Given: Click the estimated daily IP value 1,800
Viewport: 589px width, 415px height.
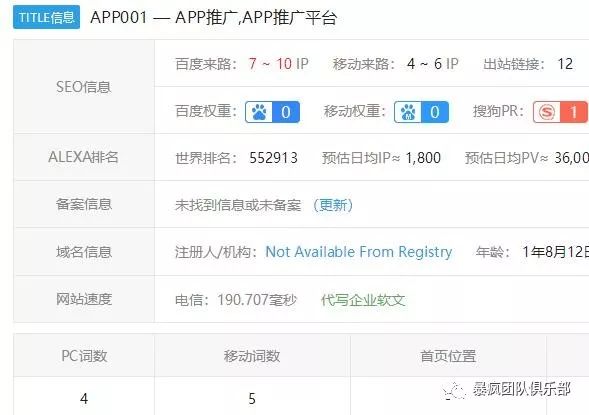Looking at the screenshot, I should pos(423,158).
